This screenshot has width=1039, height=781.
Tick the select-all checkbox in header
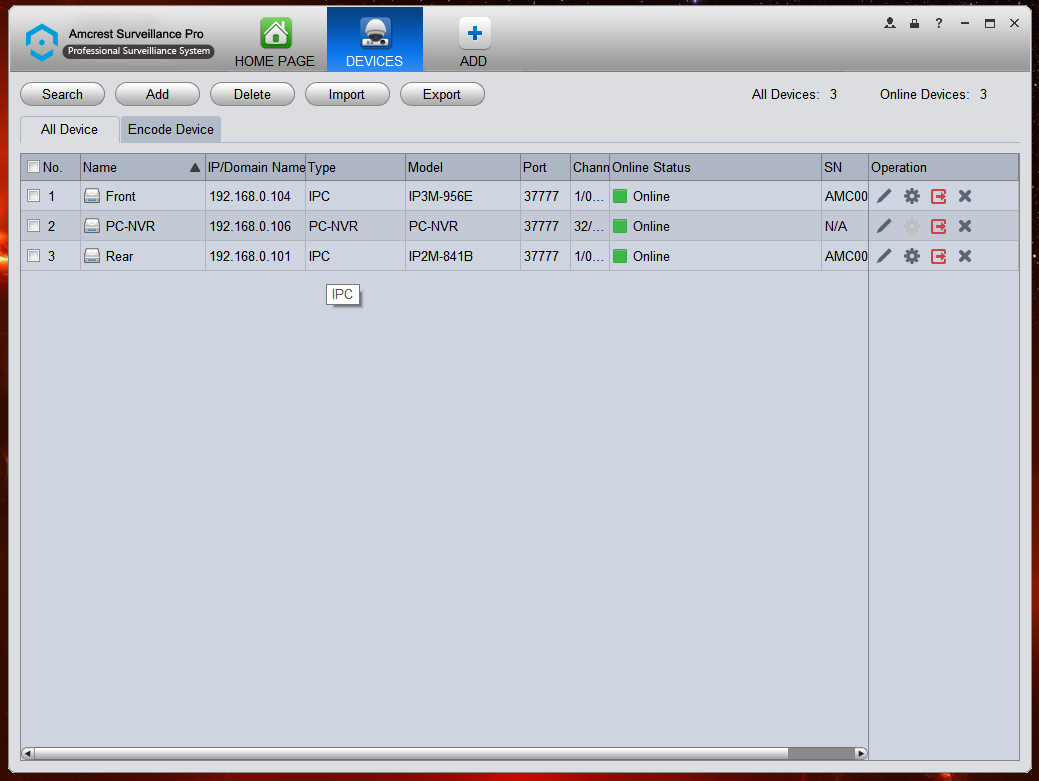[x=33, y=167]
